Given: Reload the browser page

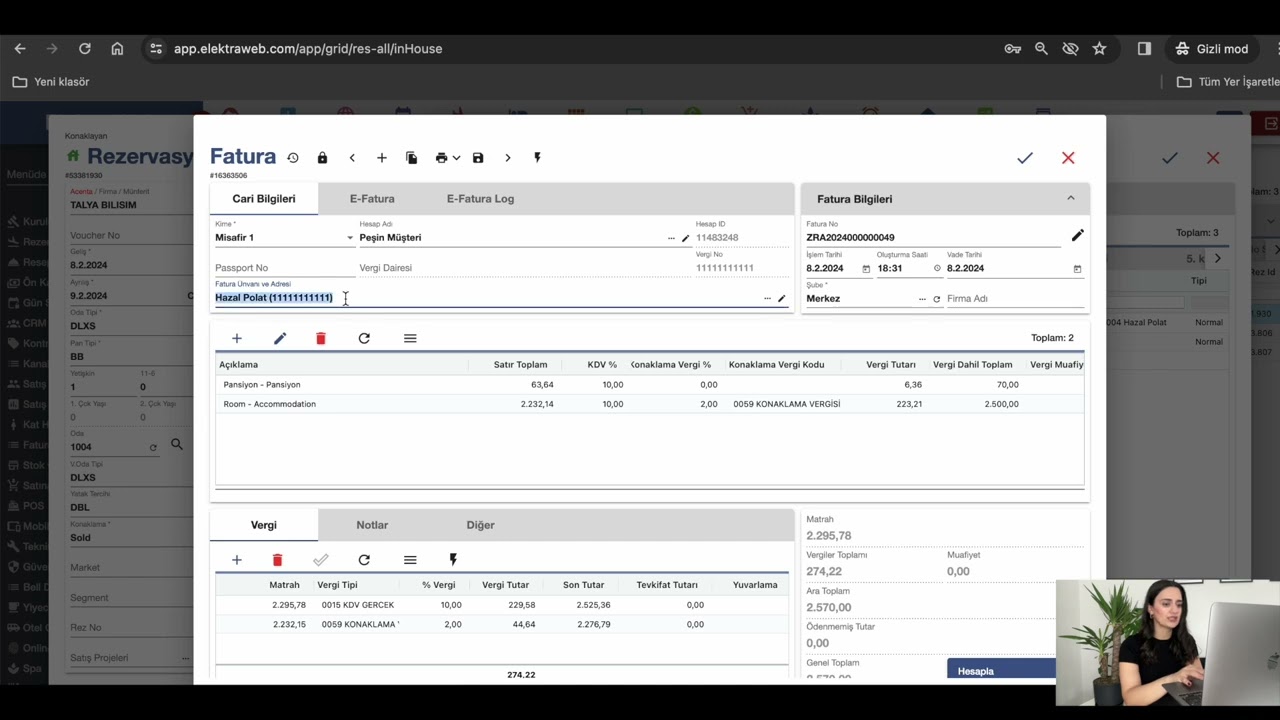Looking at the screenshot, I should tap(85, 48).
